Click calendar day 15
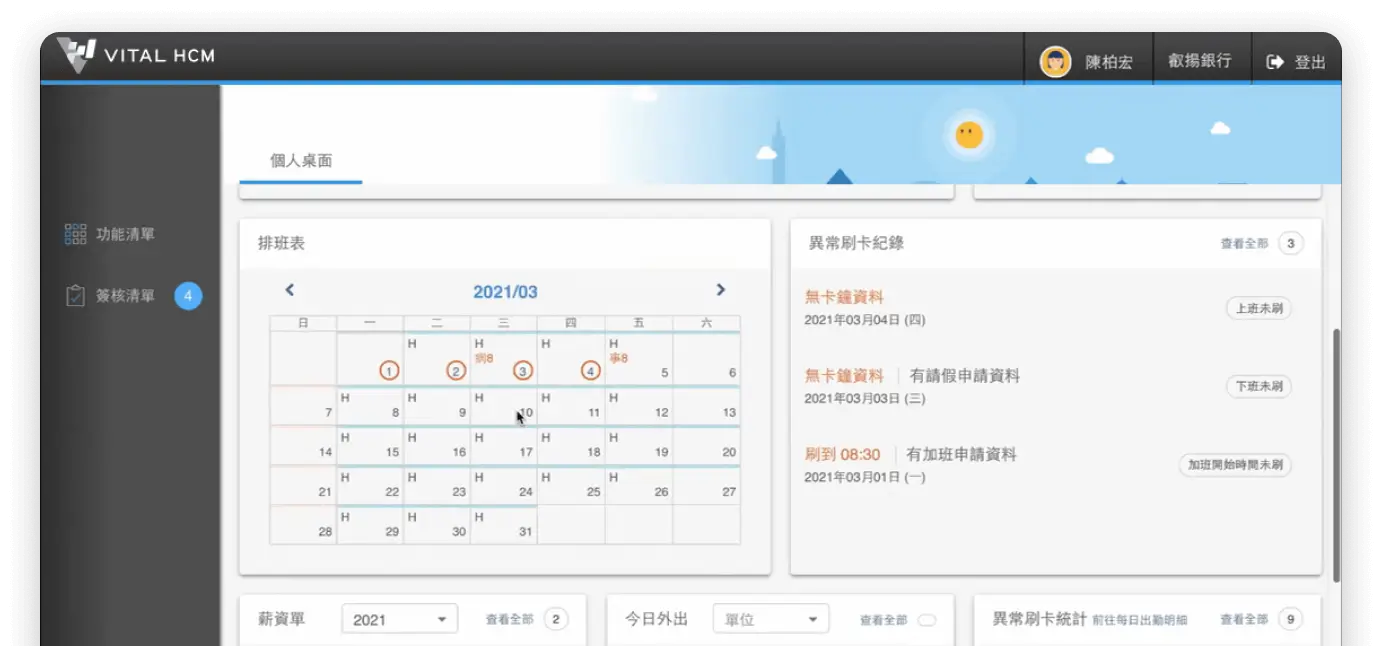 (x=370, y=446)
